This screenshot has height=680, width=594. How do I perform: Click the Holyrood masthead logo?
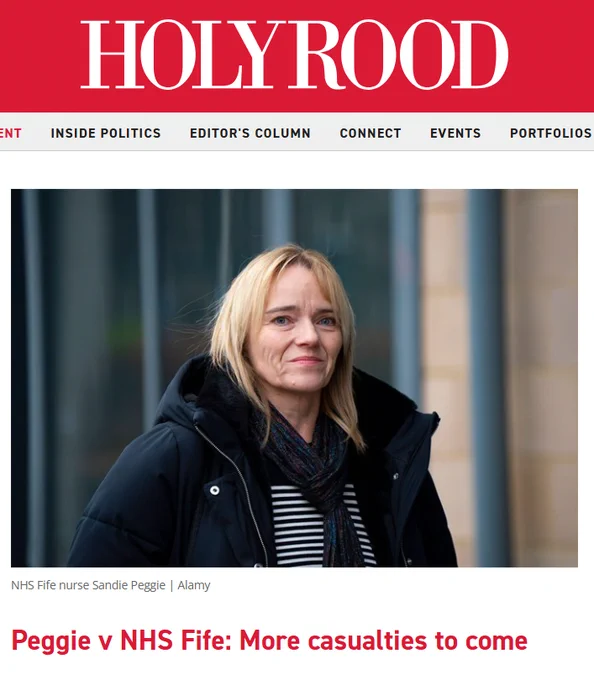pos(294,55)
